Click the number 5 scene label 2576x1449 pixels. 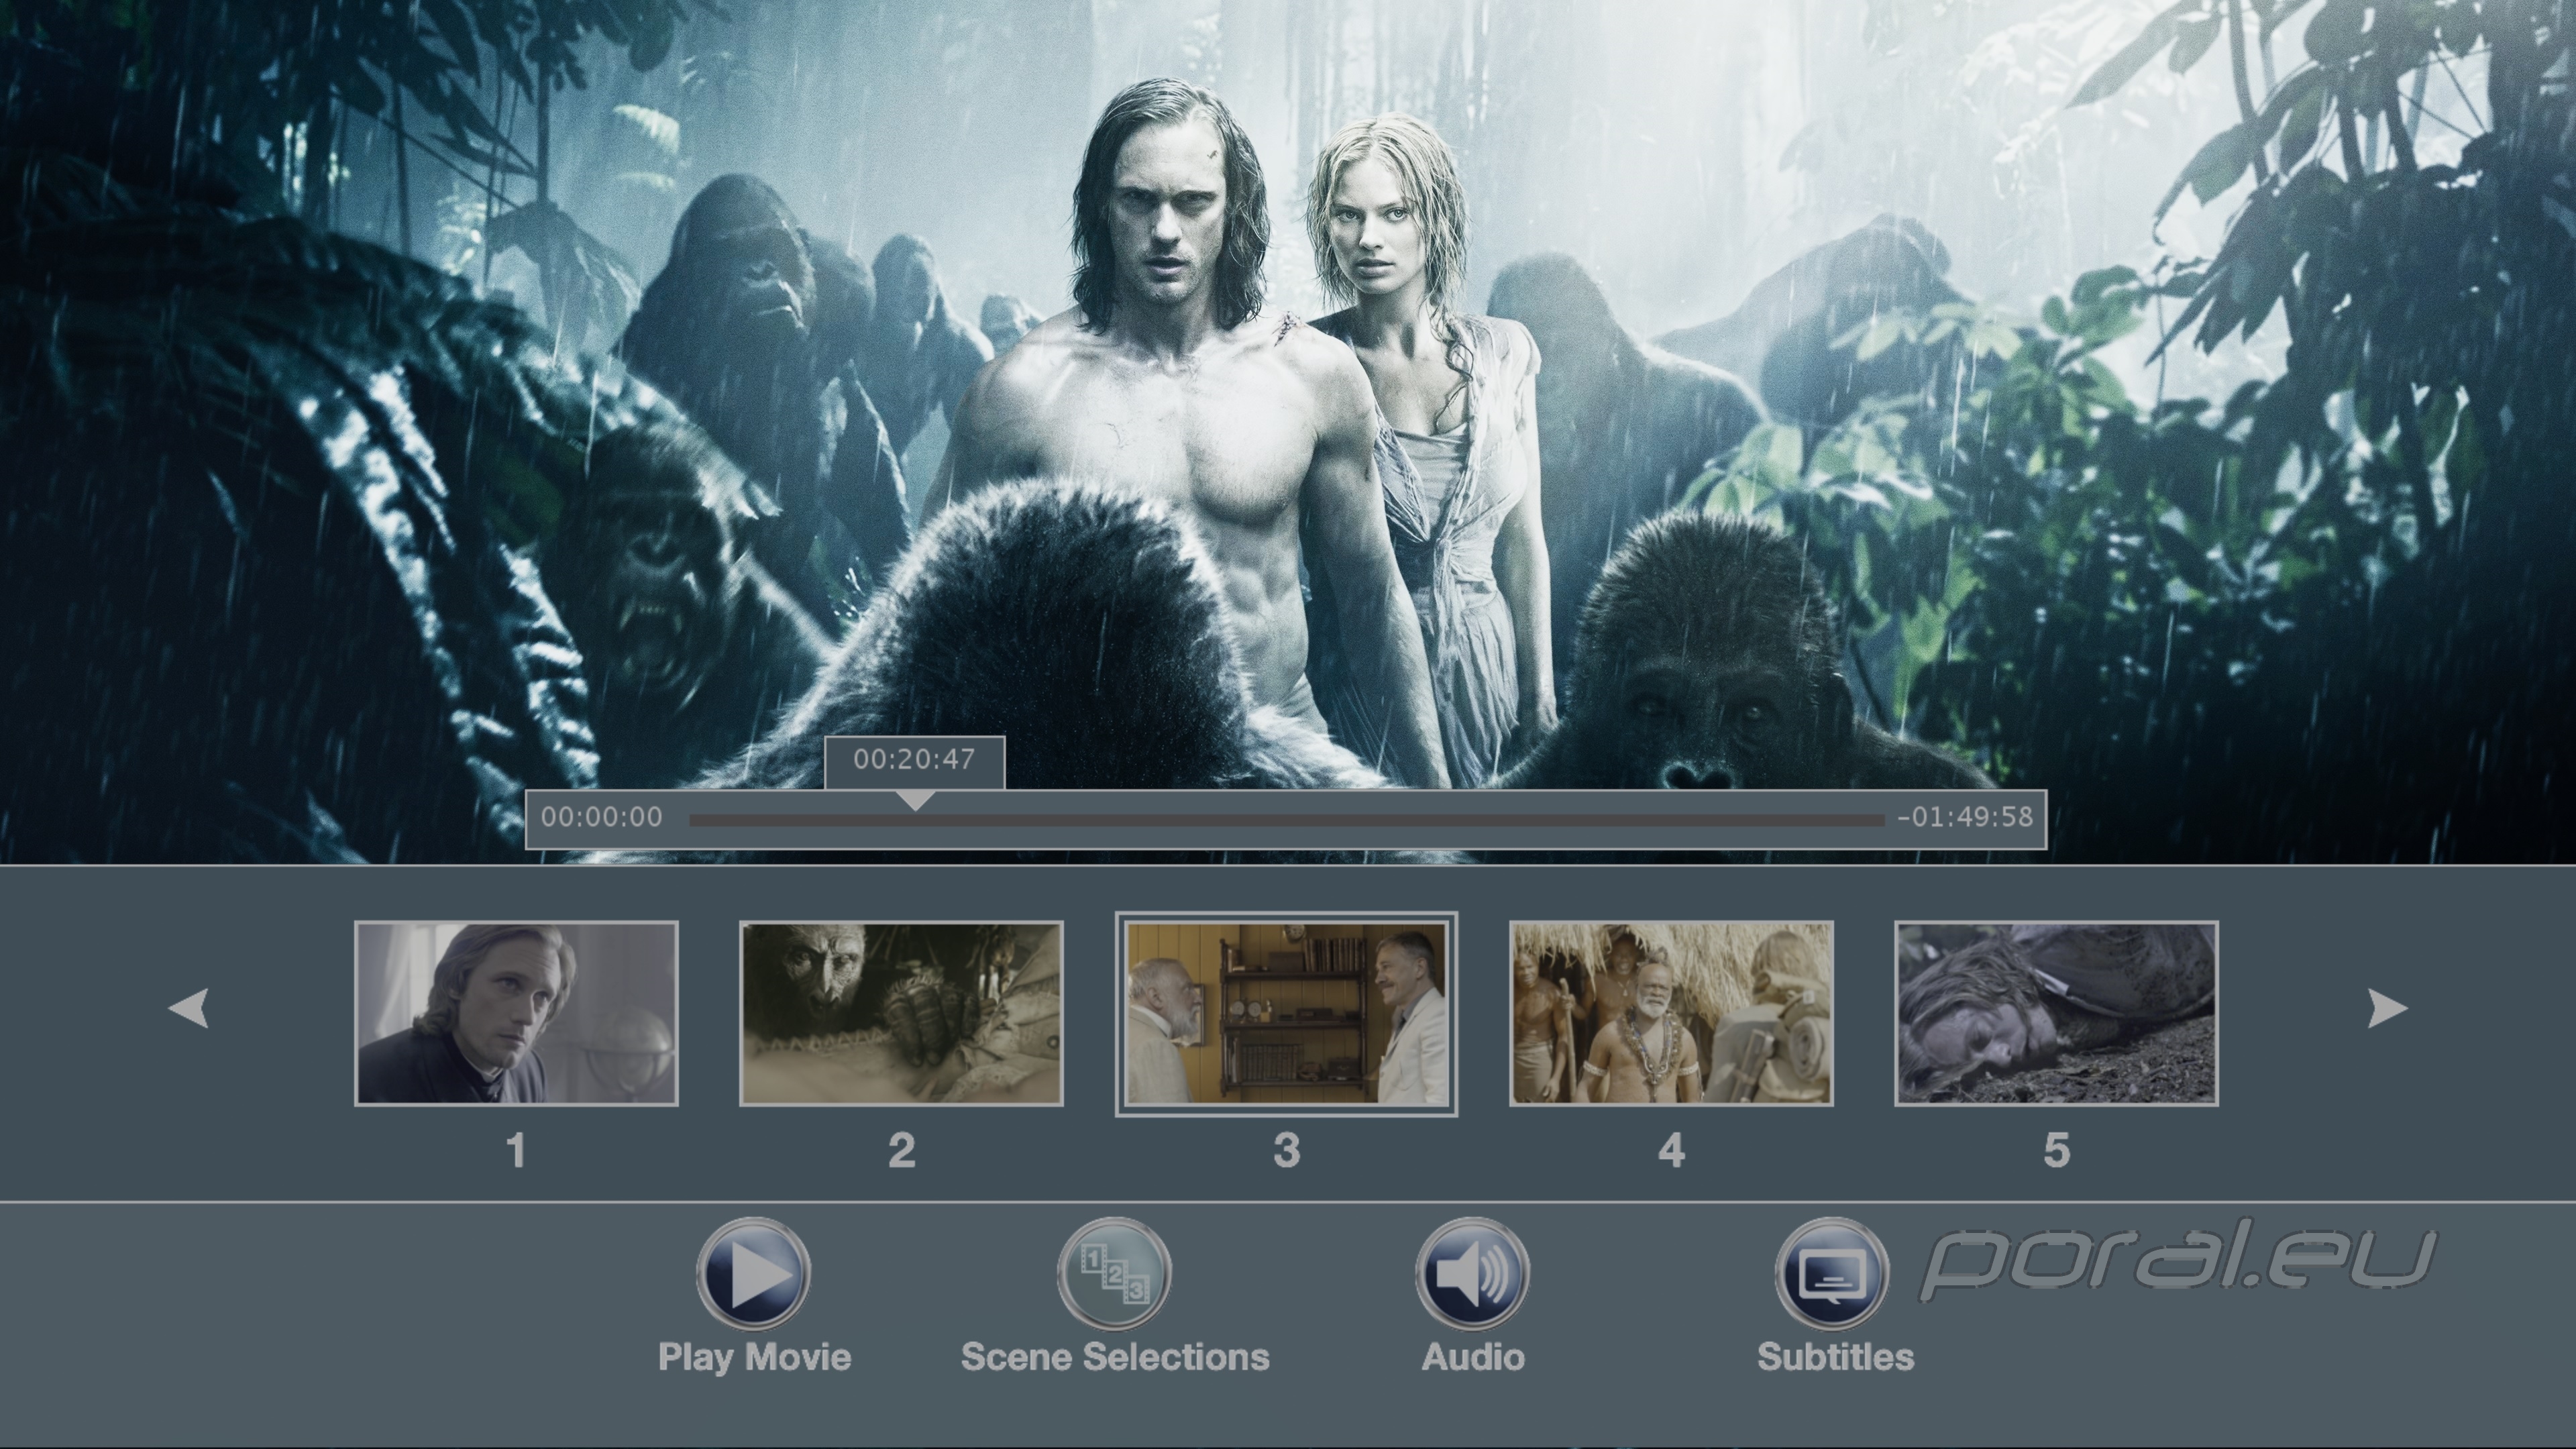pos(2056,1151)
